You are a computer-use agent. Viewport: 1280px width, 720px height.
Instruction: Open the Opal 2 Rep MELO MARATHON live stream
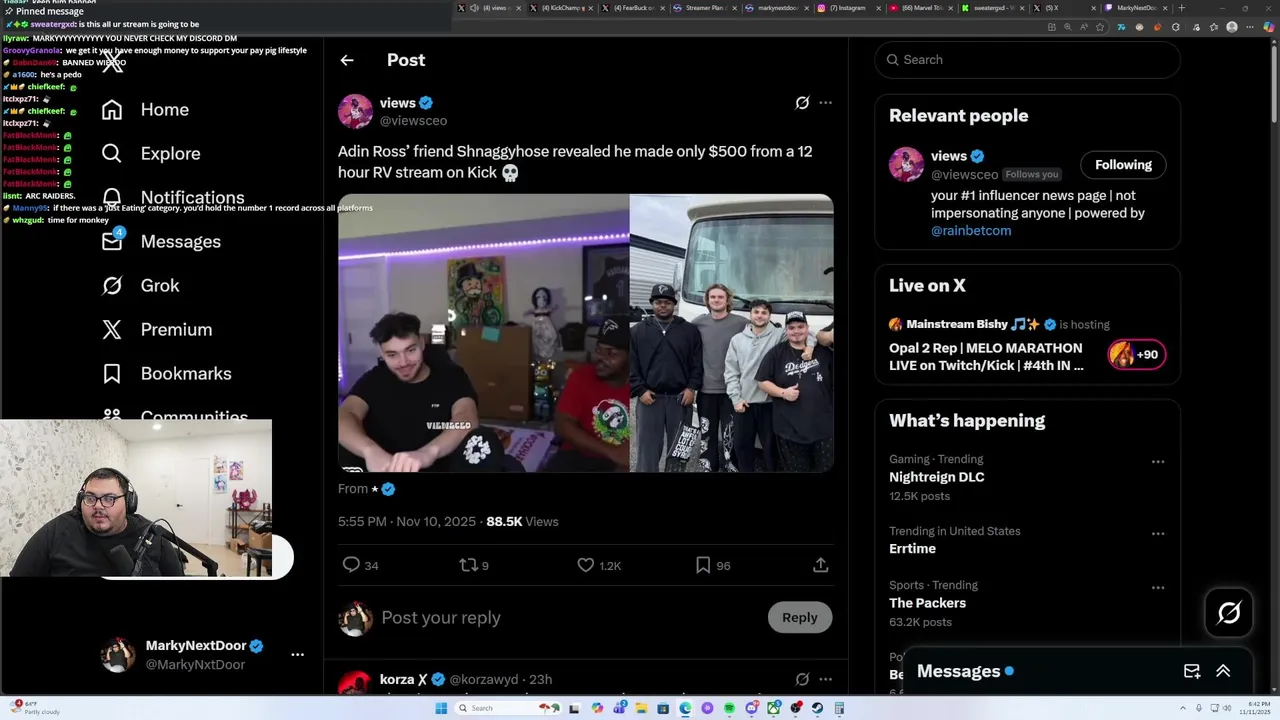pos(986,357)
